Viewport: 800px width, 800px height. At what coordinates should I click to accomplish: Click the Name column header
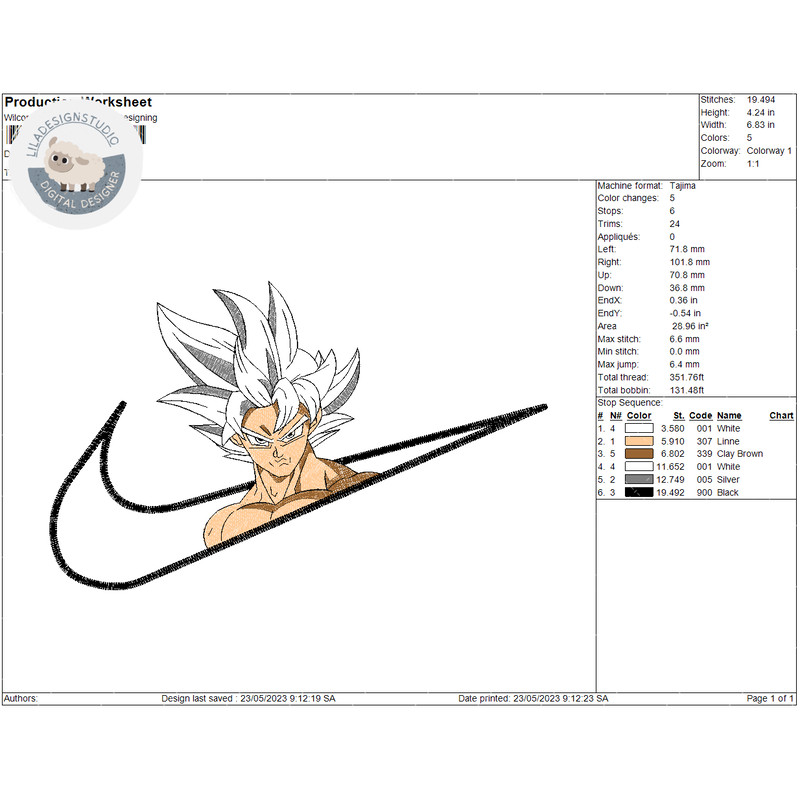[x=729, y=415]
